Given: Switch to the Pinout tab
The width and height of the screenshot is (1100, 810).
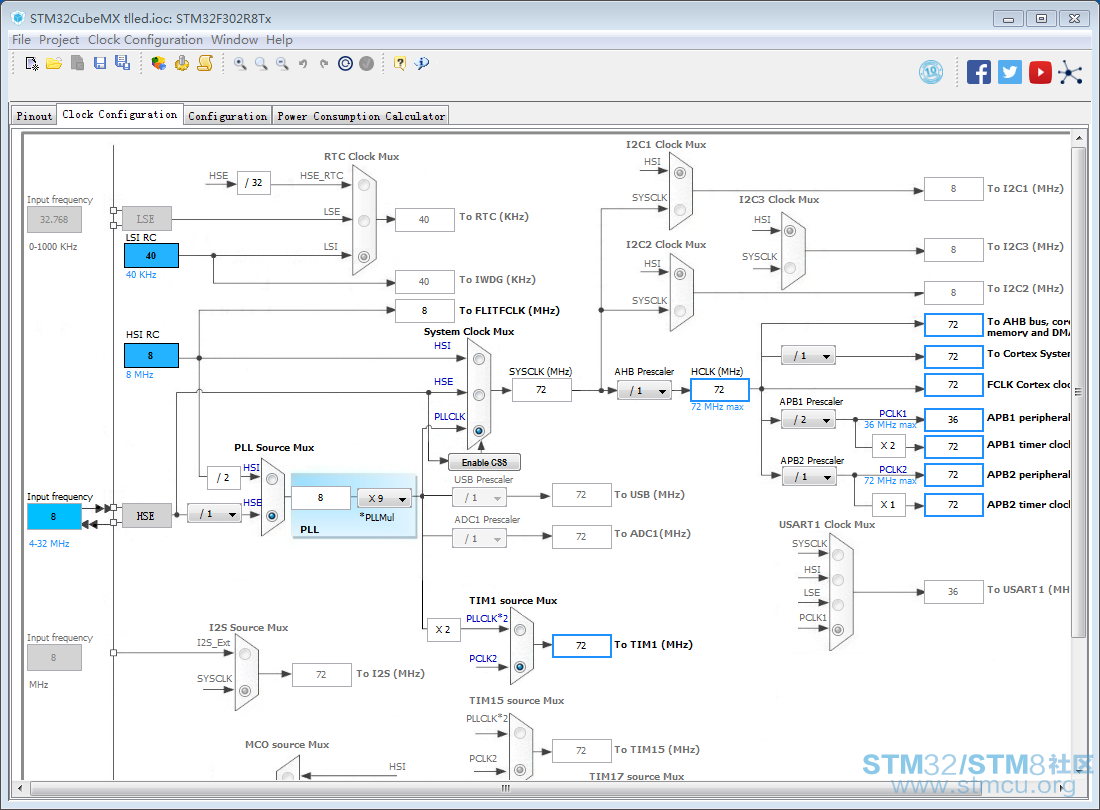Looking at the screenshot, I should (34, 116).
